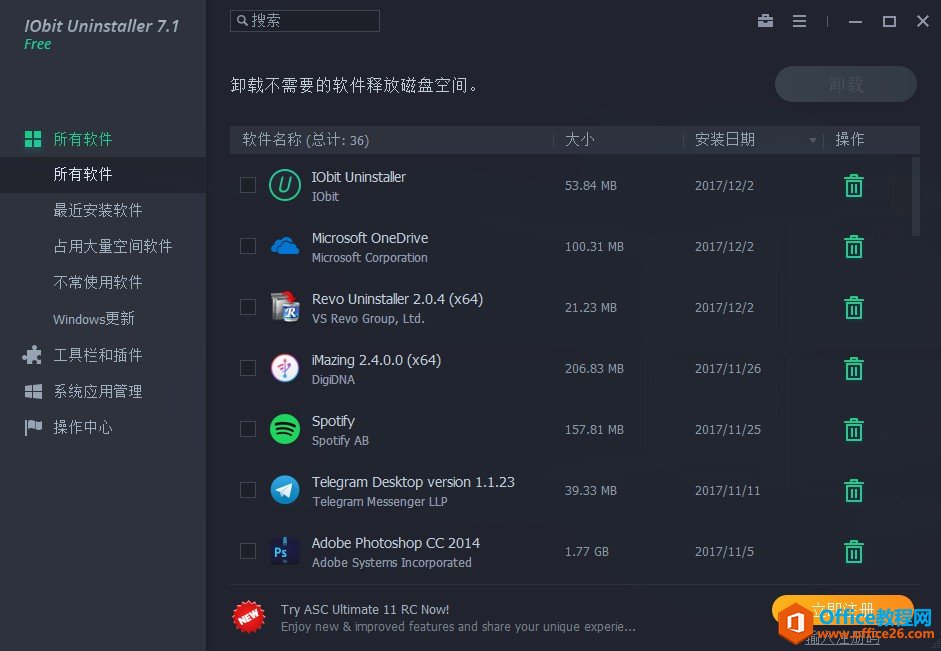The height and width of the screenshot is (651, 941).
Task: Check the Spotify checkbox
Action: [248, 429]
